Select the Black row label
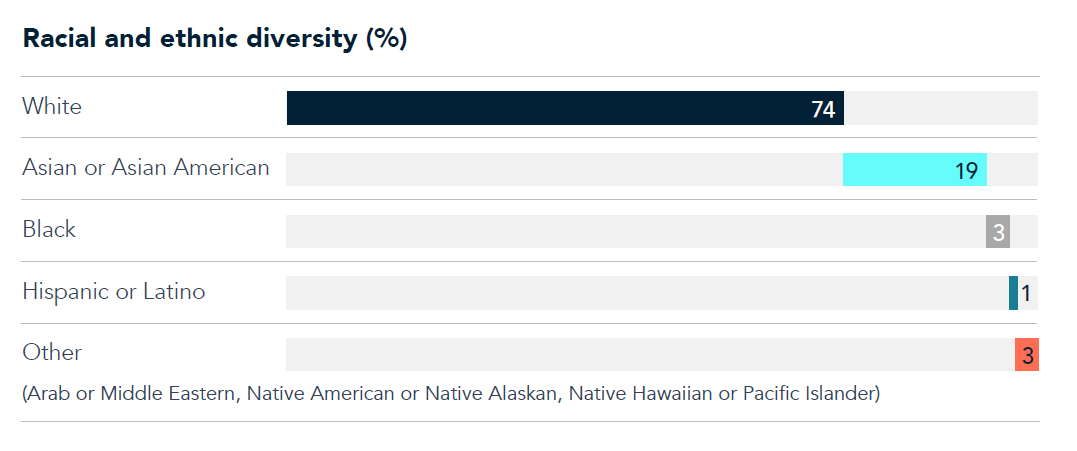This screenshot has width=1077, height=451. (x=49, y=229)
